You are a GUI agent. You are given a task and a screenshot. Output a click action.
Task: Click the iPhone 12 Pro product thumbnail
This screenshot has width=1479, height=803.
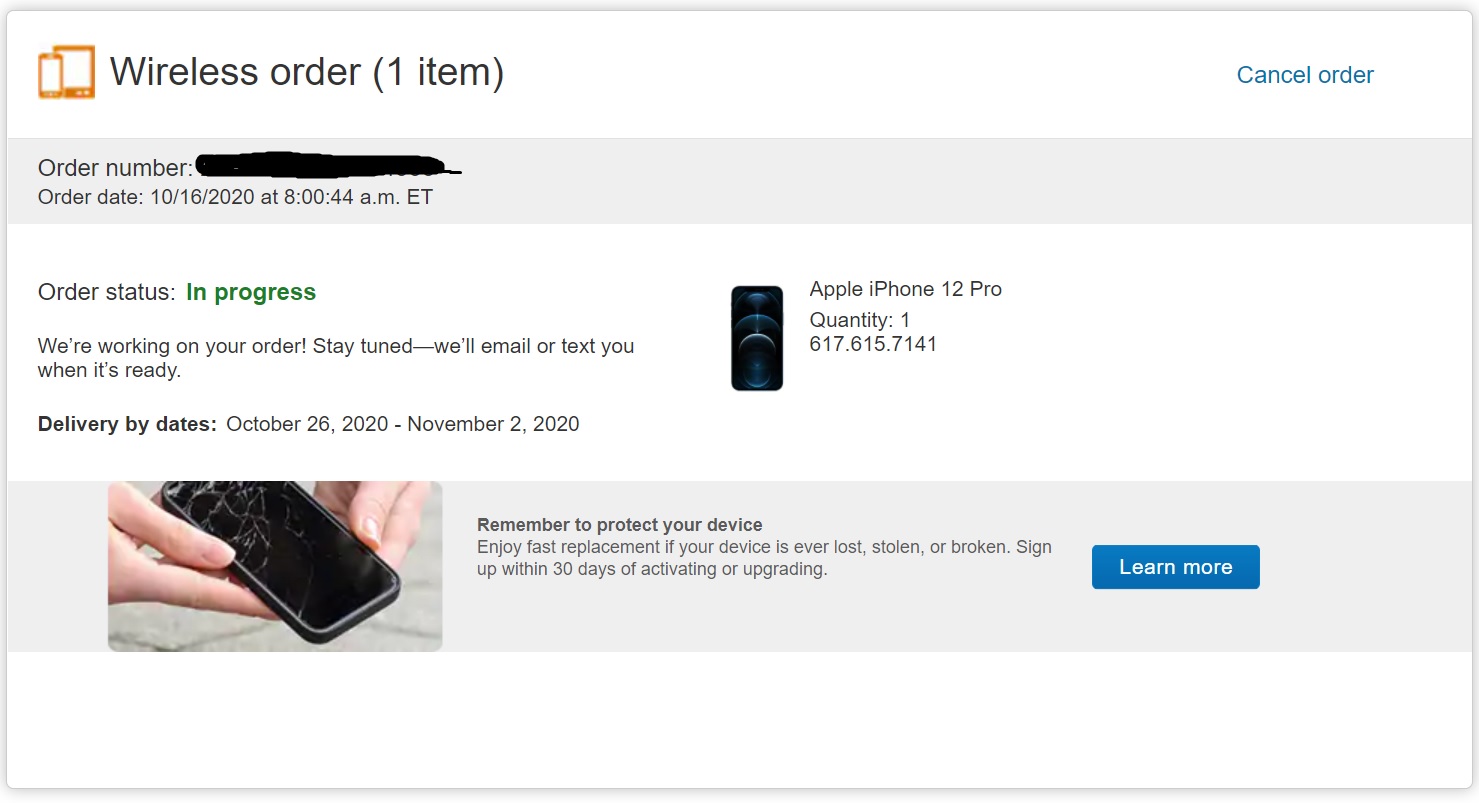point(757,338)
